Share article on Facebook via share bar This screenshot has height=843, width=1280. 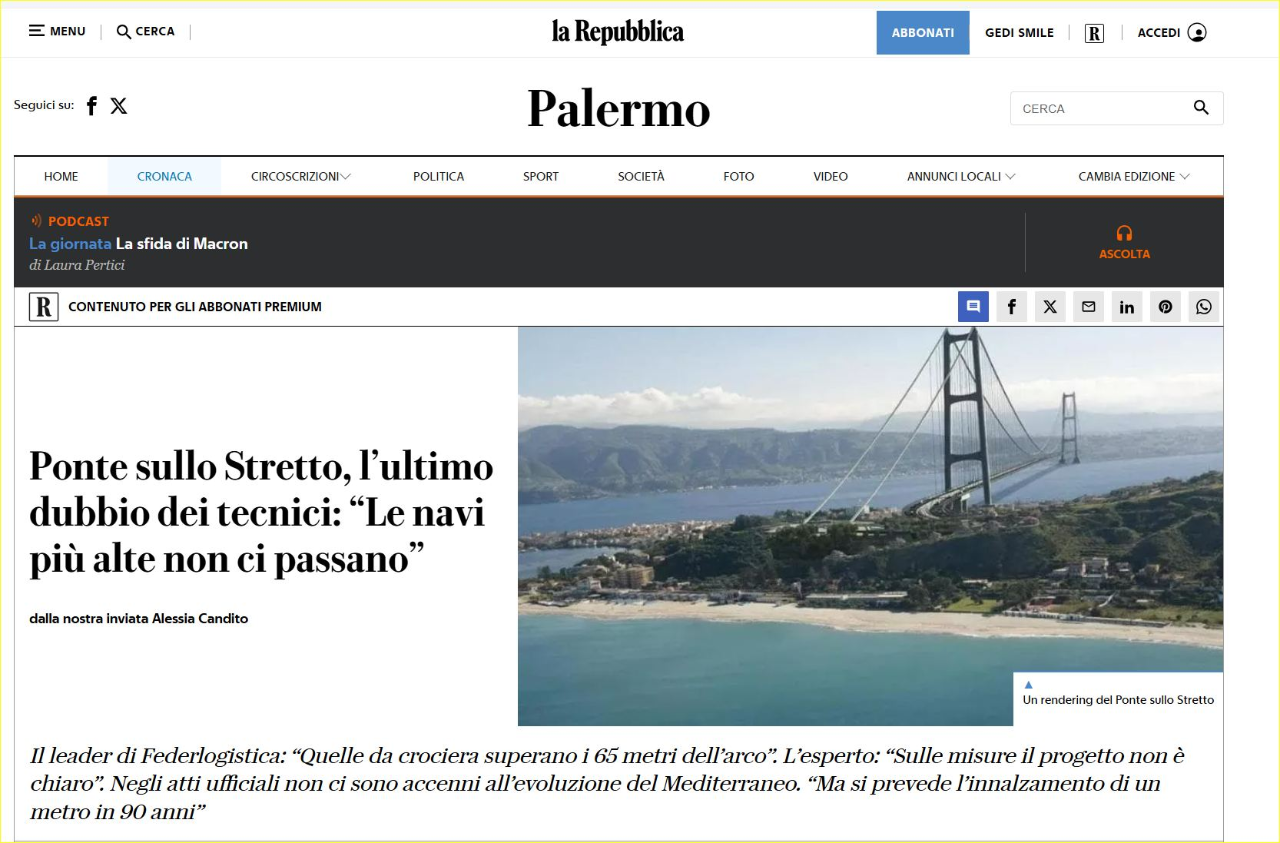pos(1011,307)
